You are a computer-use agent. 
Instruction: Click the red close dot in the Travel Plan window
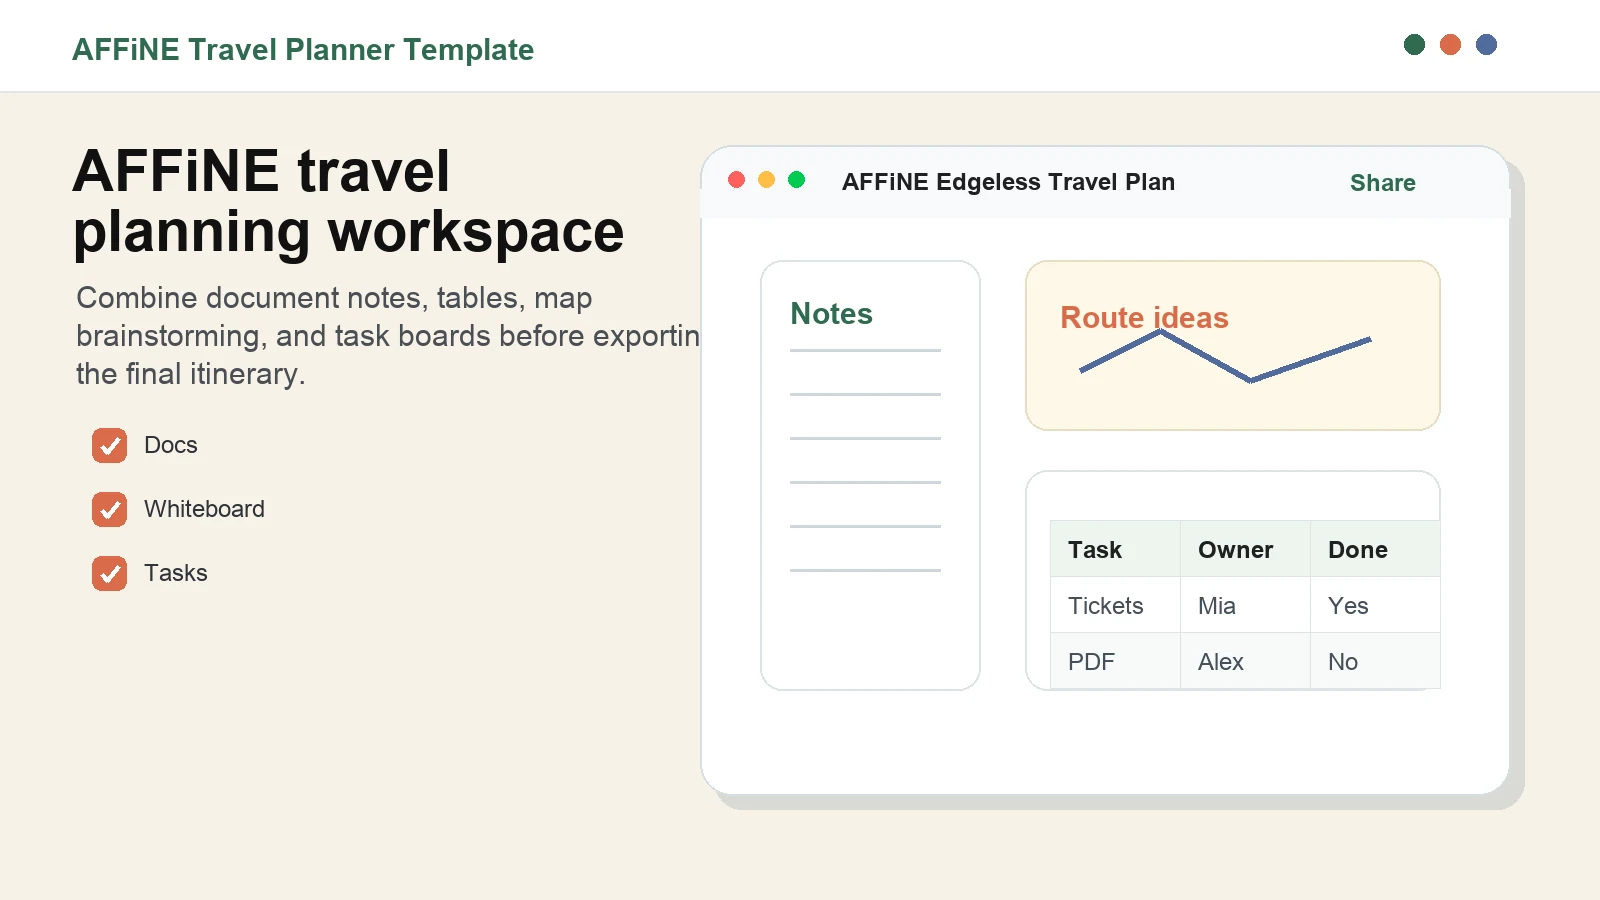(x=737, y=179)
